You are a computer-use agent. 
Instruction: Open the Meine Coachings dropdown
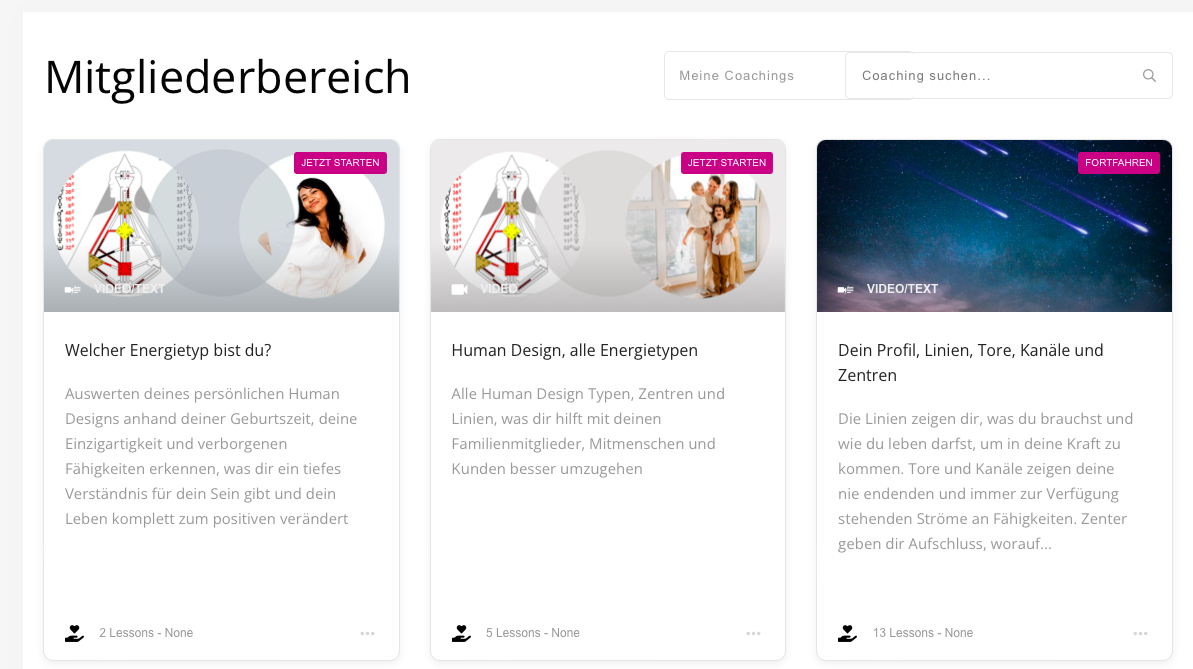pos(755,75)
